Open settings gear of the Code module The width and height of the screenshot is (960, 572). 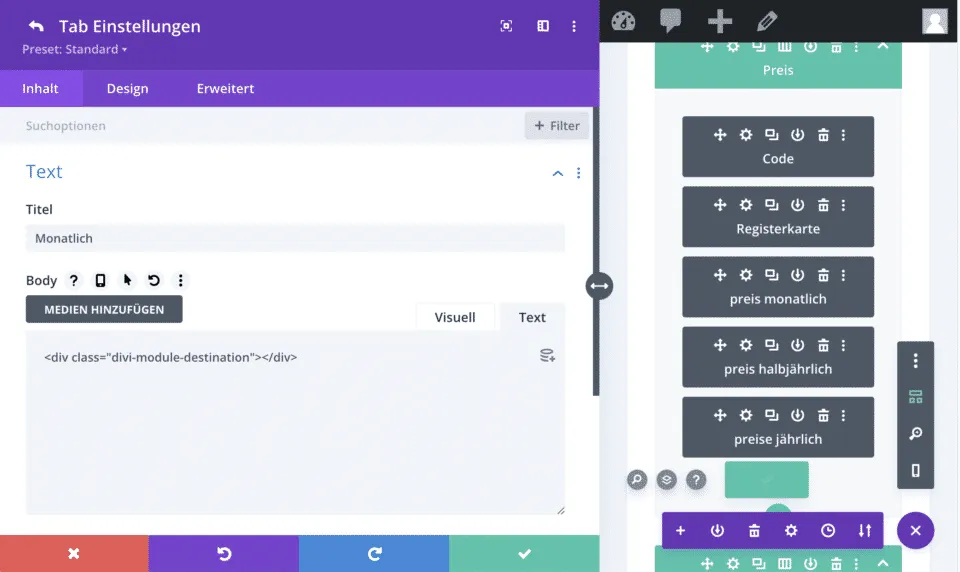coord(745,135)
